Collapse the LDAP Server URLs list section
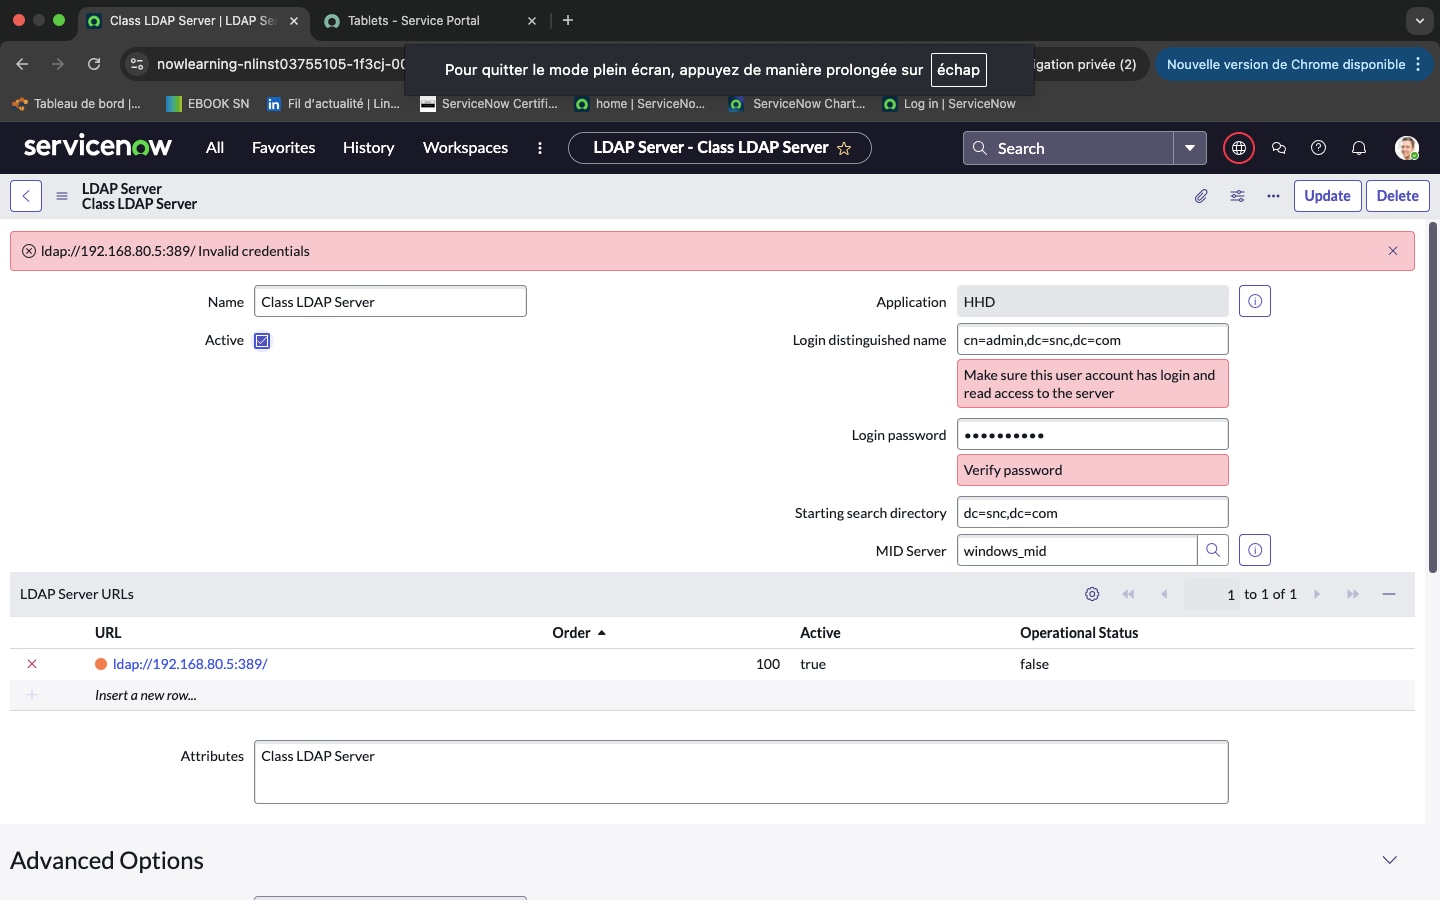The width and height of the screenshot is (1440, 900). (1388, 594)
